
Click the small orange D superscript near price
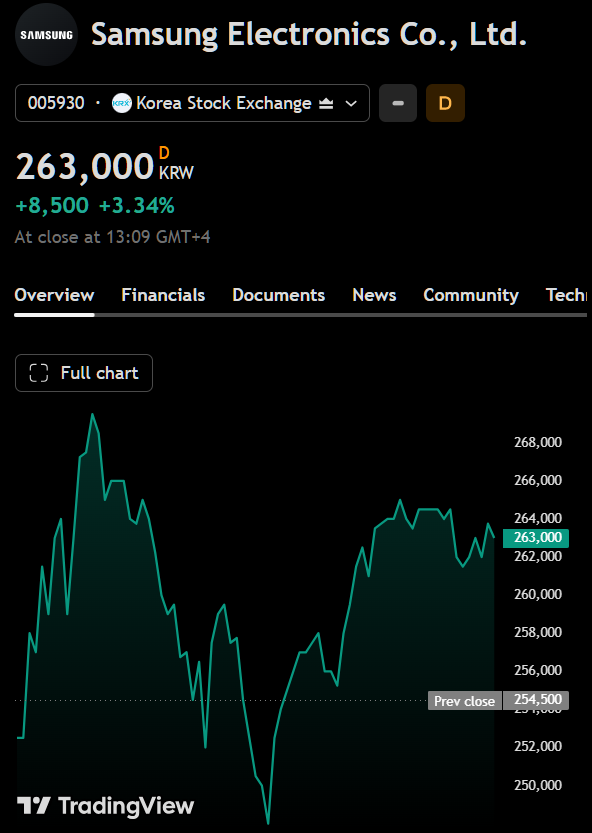click(164, 153)
